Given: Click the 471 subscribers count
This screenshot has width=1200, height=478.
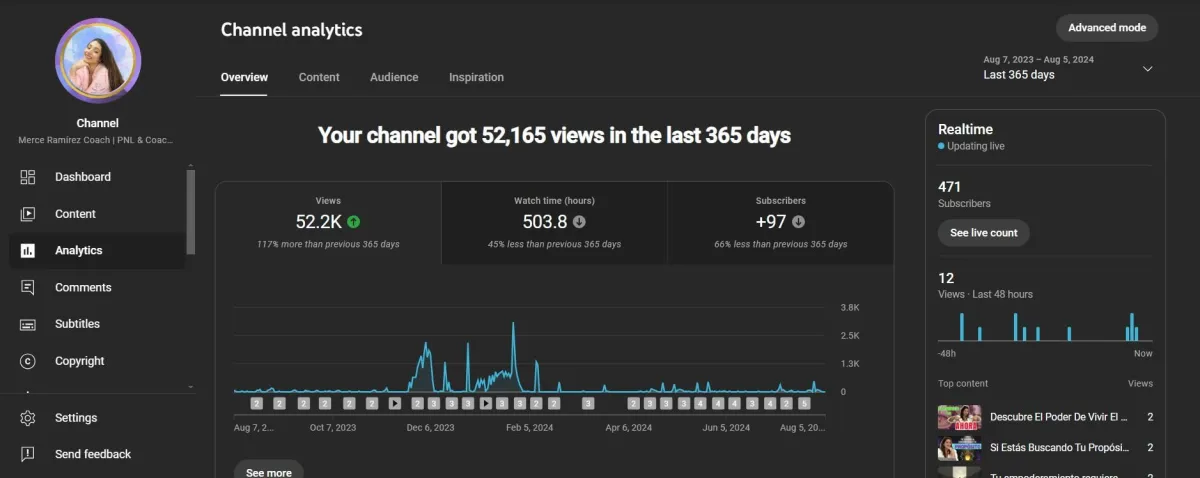Looking at the screenshot, I should (x=949, y=187).
